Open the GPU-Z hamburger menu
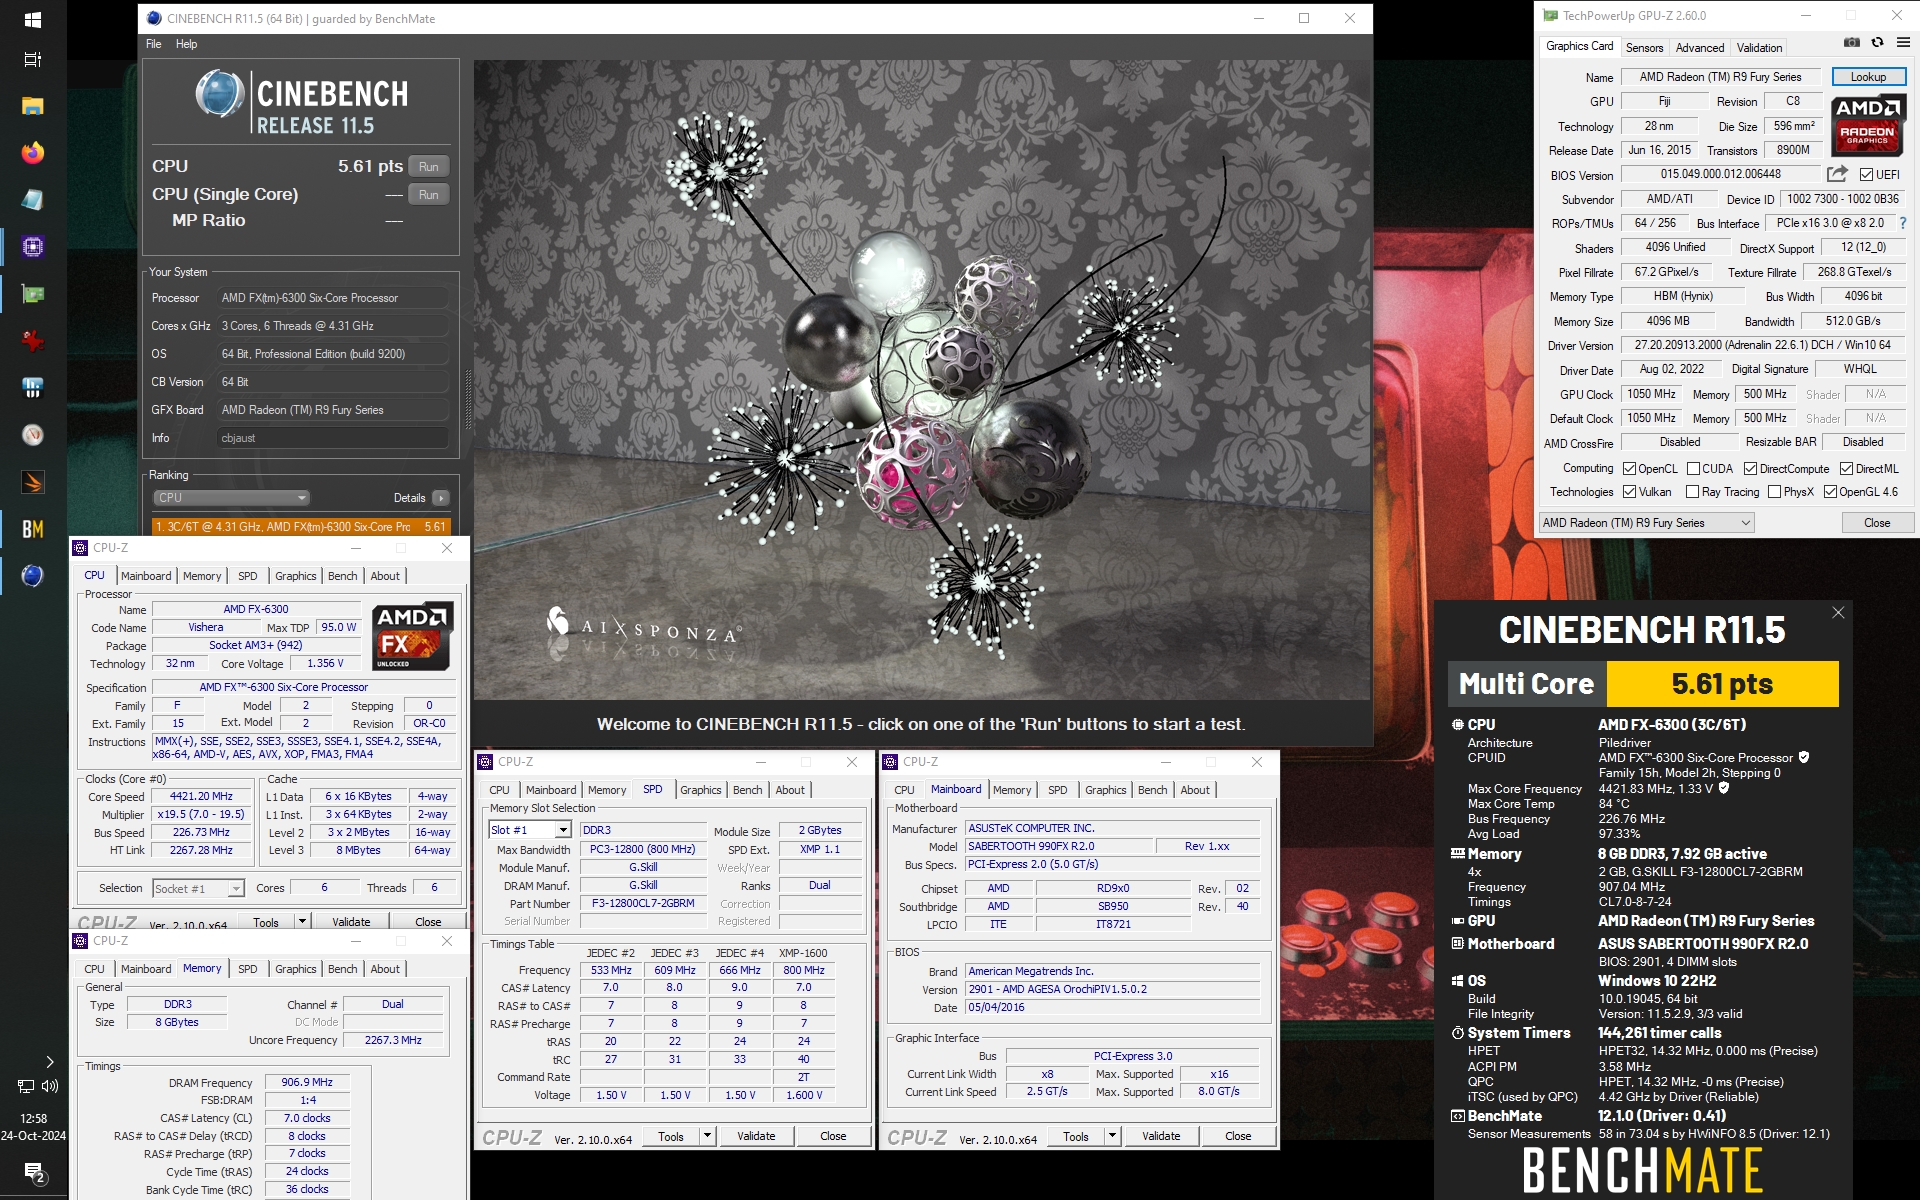The width and height of the screenshot is (1920, 1200). pos(1903,43)
